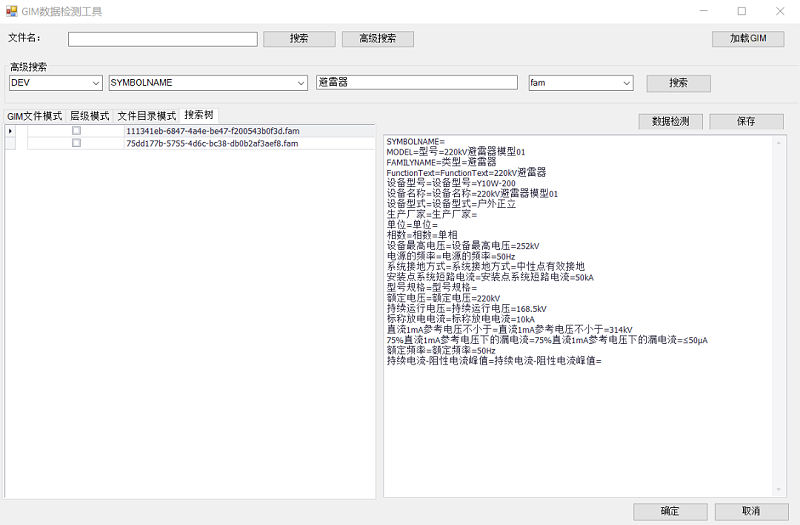The width and height of the screenshot is (800, 525).
Task: Click the 保存 button
Action: [x=746, y=121]
